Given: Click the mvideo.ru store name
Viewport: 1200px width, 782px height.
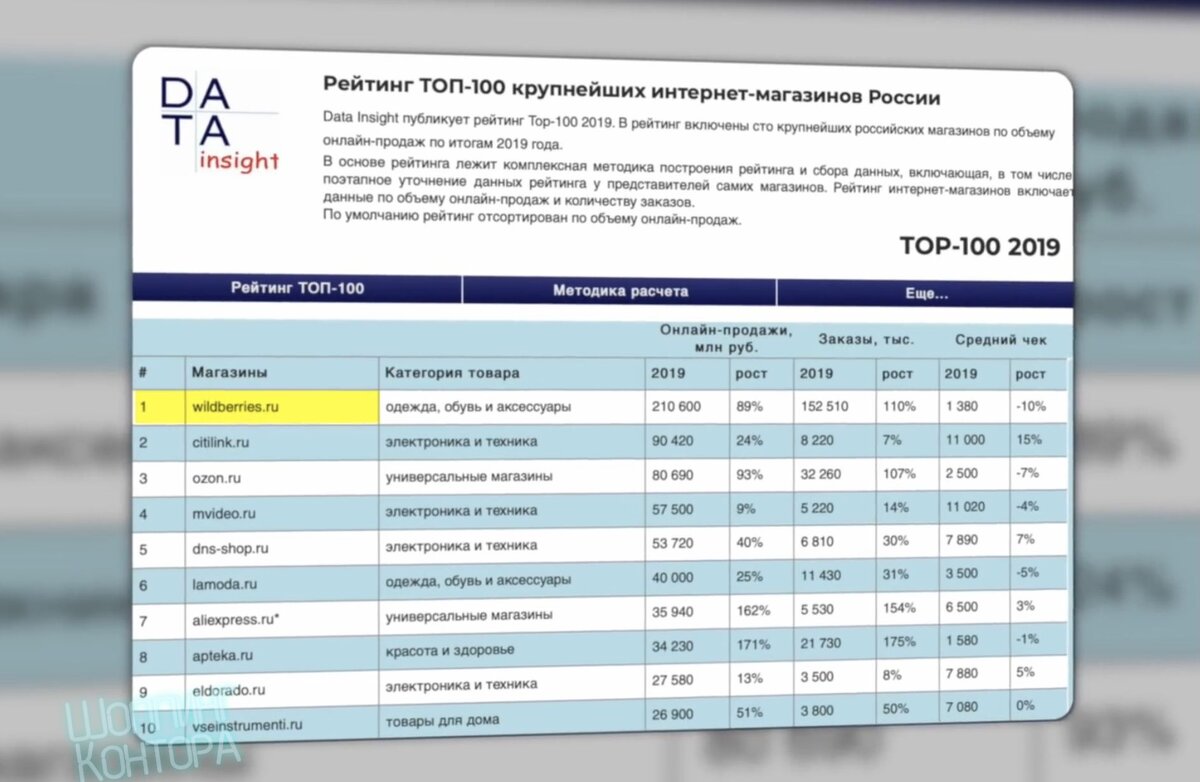Looking at the screenshot, I should pyautogui.click(x=223, y=513).
